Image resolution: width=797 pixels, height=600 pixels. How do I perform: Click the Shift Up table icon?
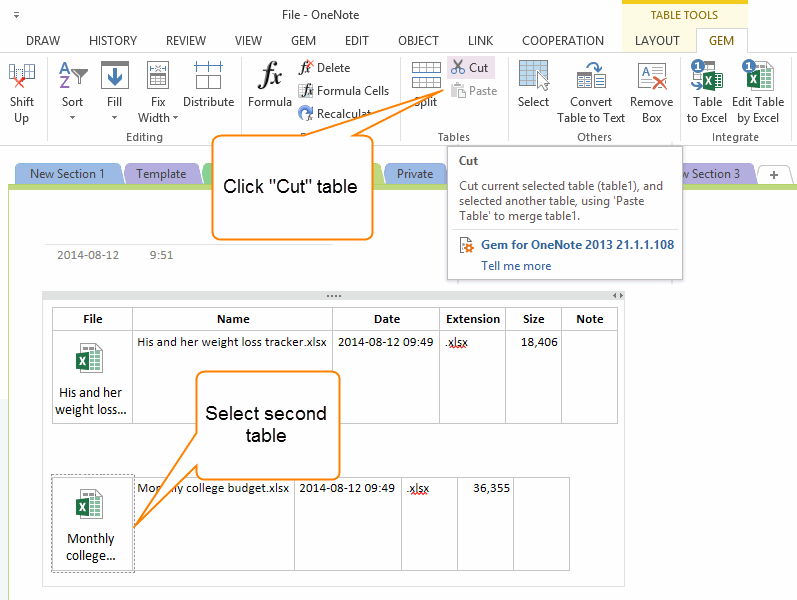21,76
